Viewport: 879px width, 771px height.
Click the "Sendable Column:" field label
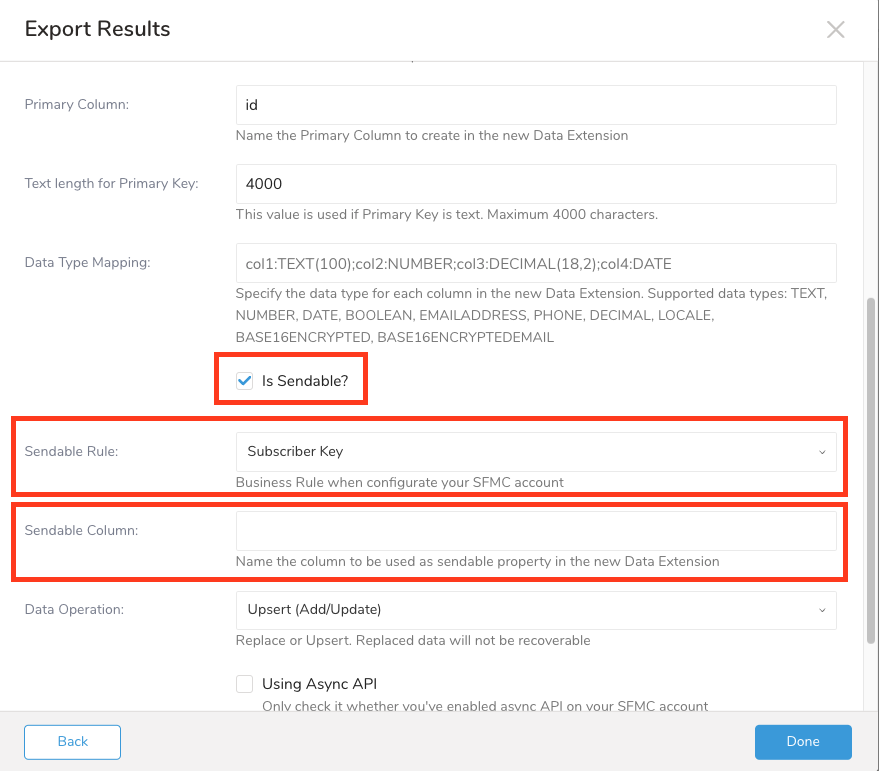(x=81, y=530)
